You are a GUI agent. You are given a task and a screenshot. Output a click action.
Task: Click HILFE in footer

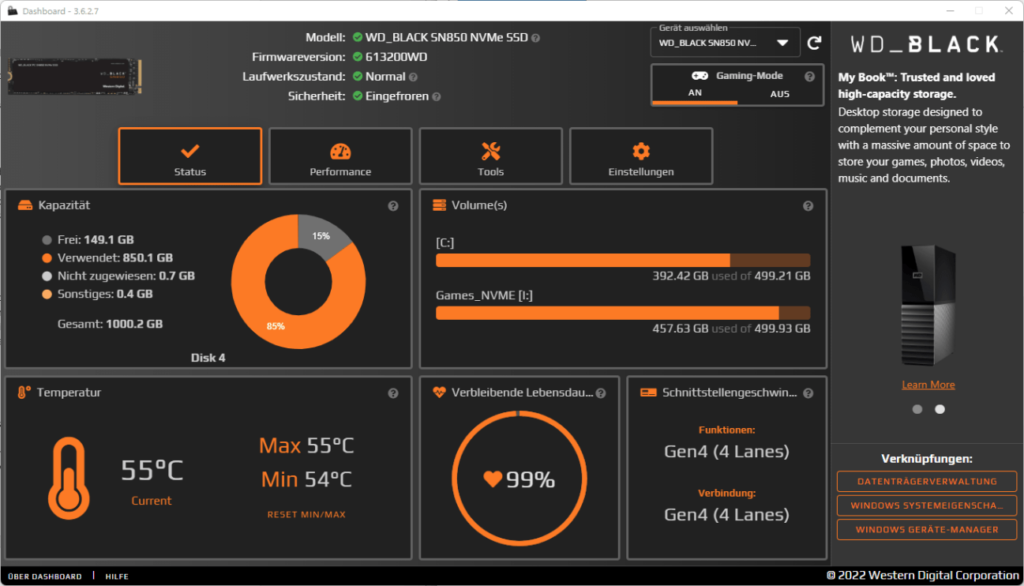pos(117,576)
